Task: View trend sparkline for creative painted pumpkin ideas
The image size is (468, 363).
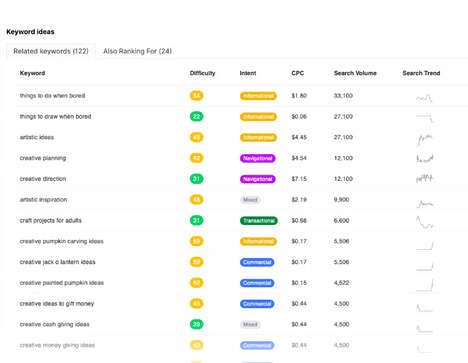Action: pyautogui.click(x=425, y=285)
